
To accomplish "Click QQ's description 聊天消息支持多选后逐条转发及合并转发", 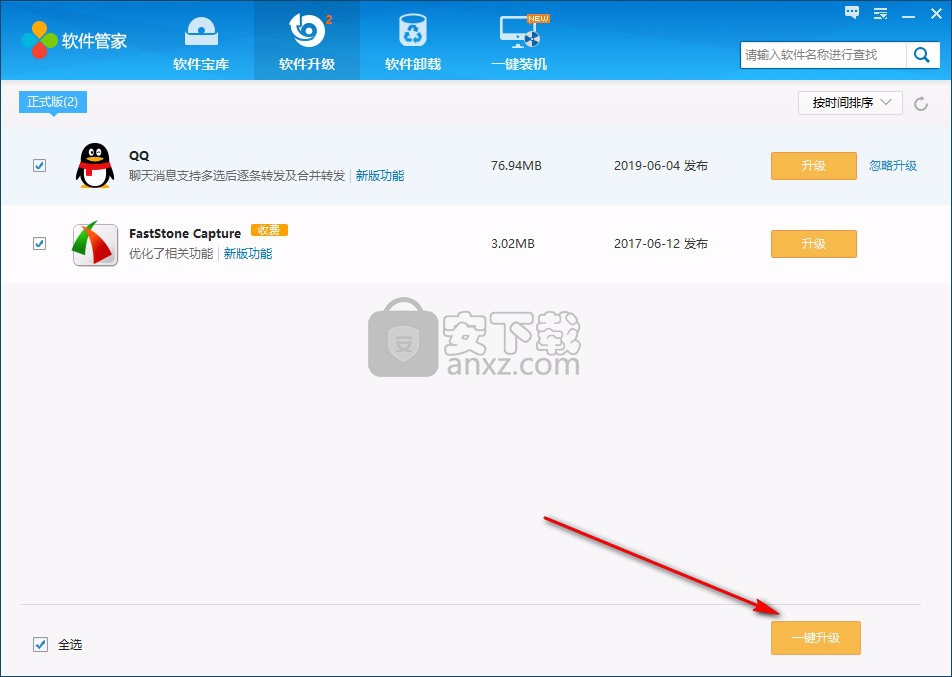I will [x=237, y=175].
